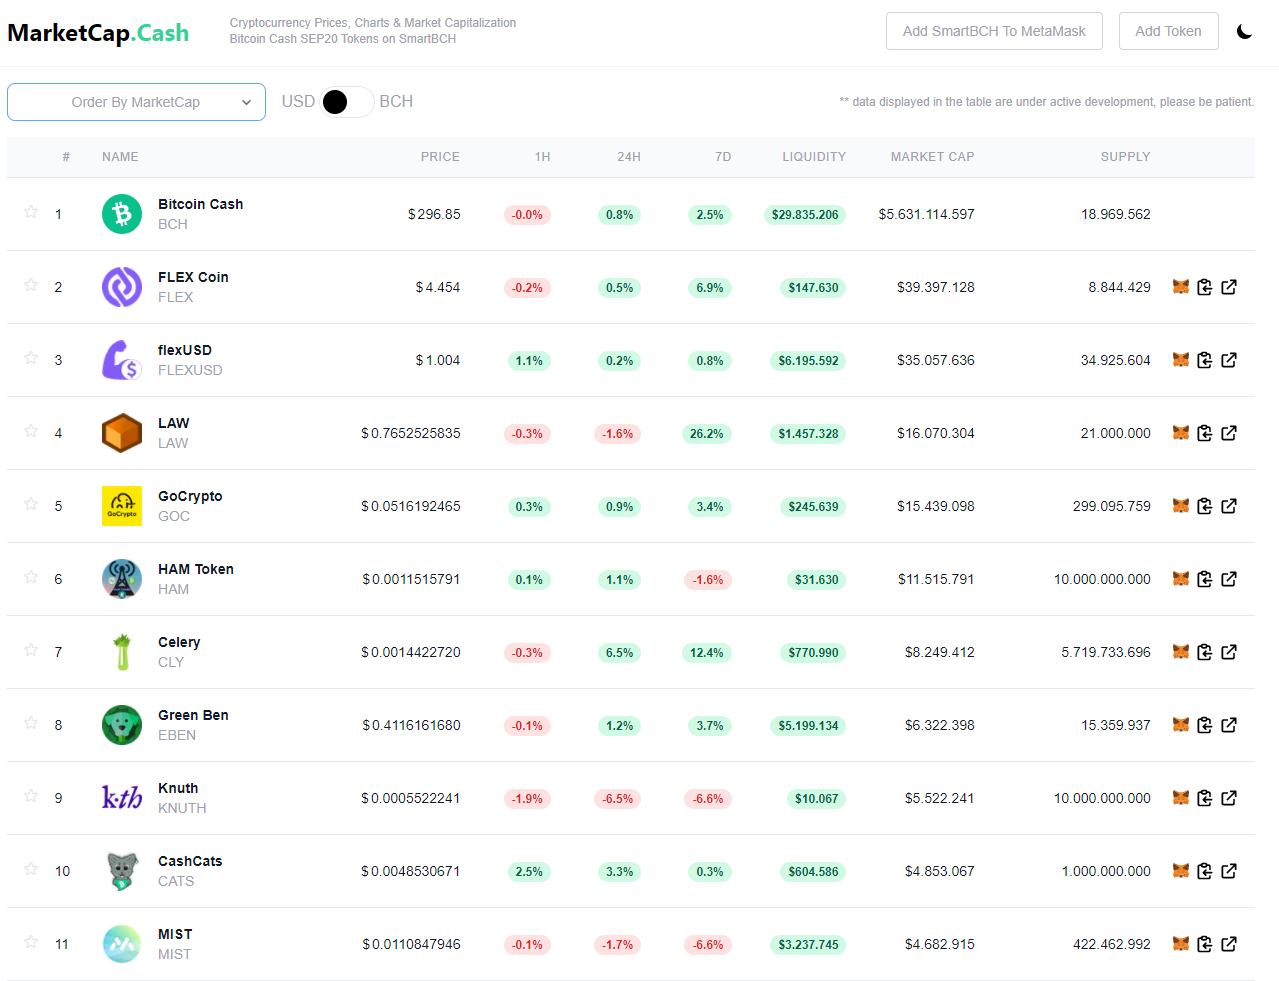
Task: Add CashCats to MetaMask fox icon
Action: point(1181,871)
